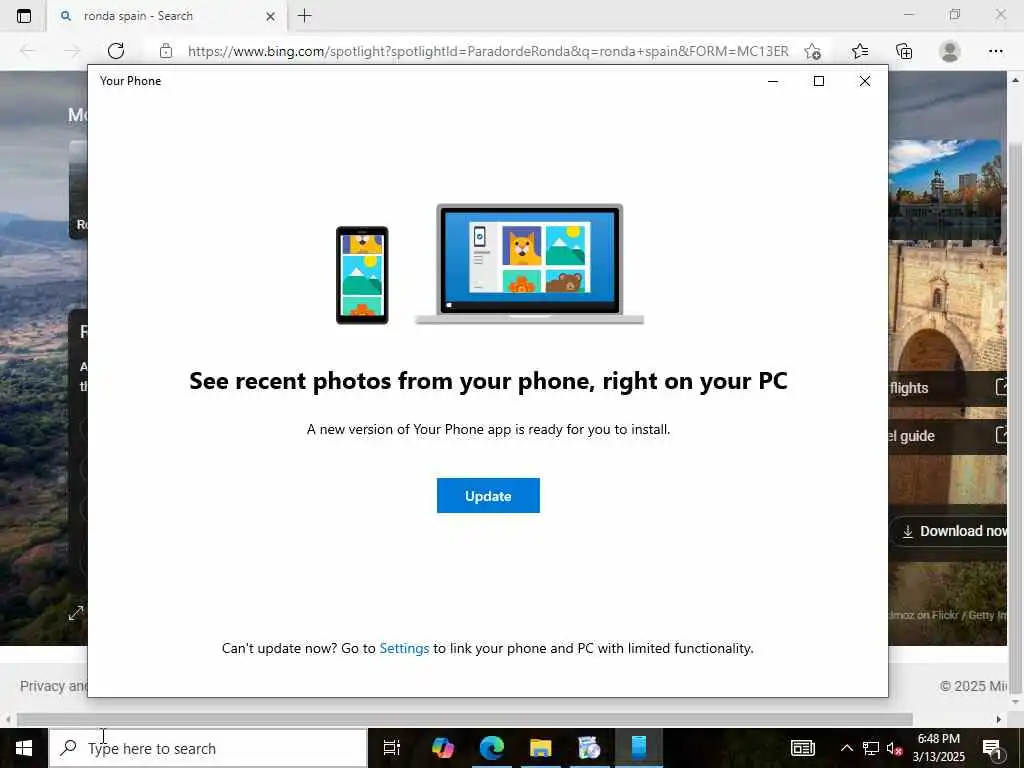This screenshot has width=1024, height=768.
Task: Go forward in Edge browser
Action: point(72,51)
